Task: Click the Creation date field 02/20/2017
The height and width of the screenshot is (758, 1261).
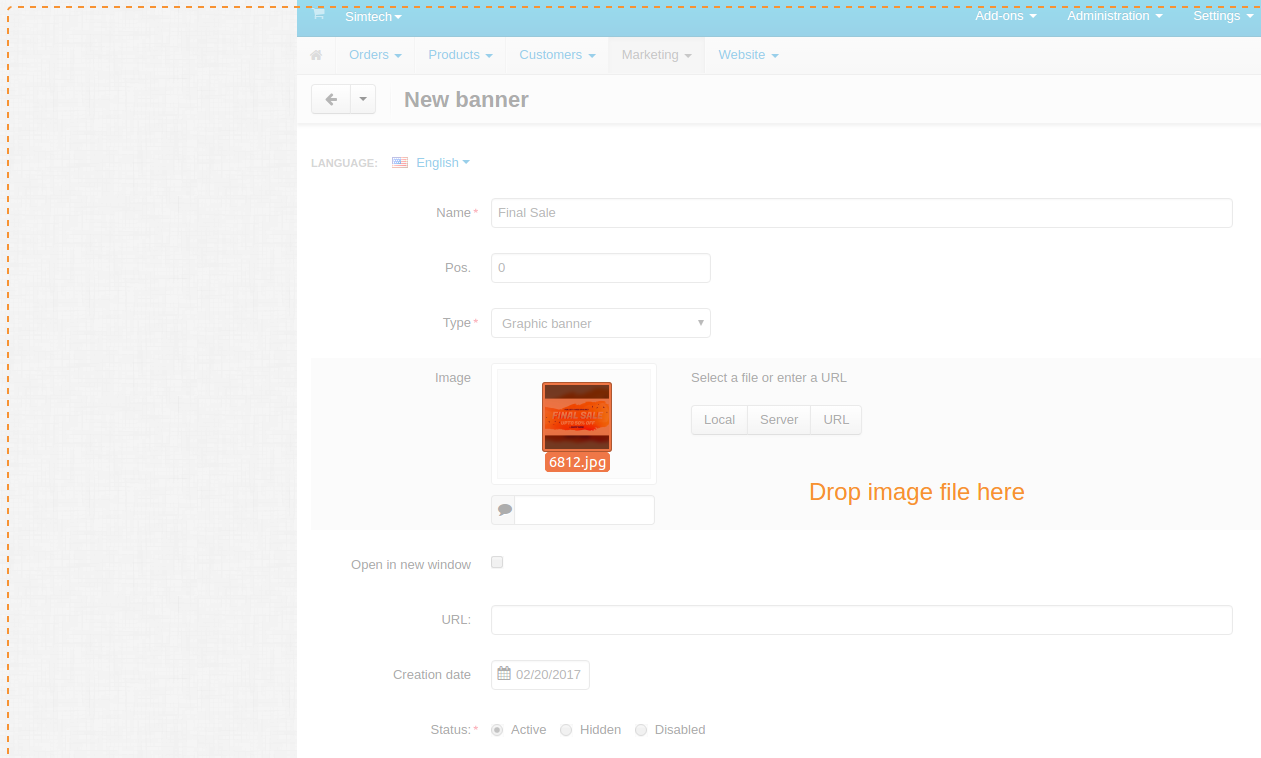Action: point(540,675)
